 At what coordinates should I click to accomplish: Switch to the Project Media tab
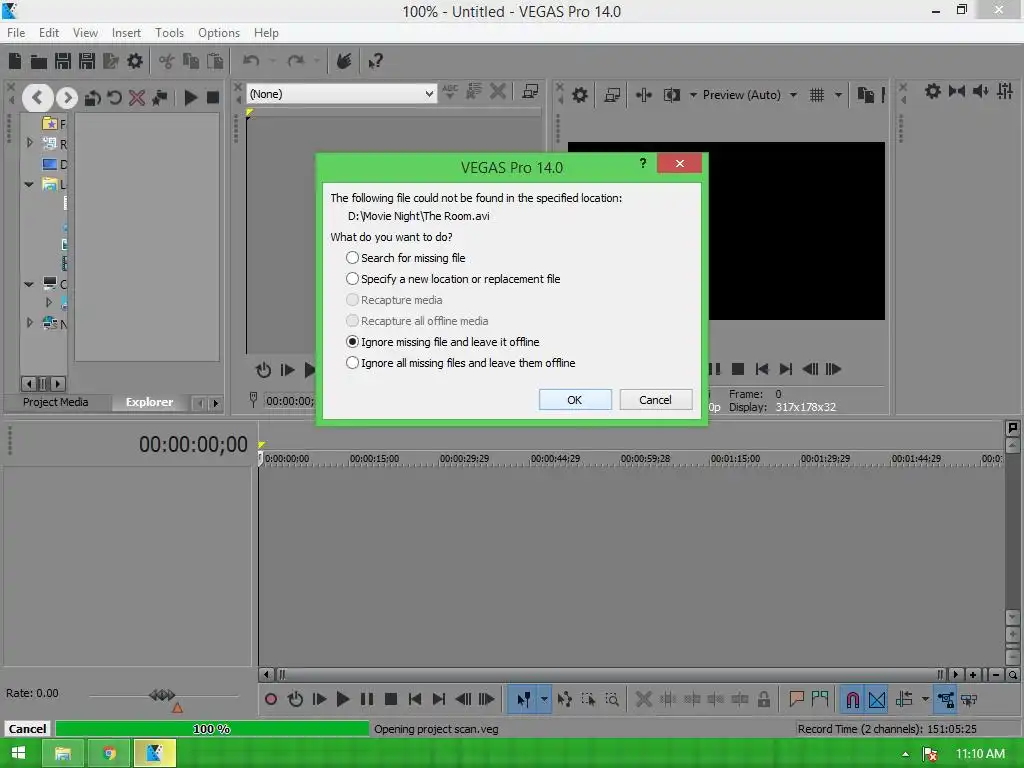pyautogui.click(x=56, y=402)
